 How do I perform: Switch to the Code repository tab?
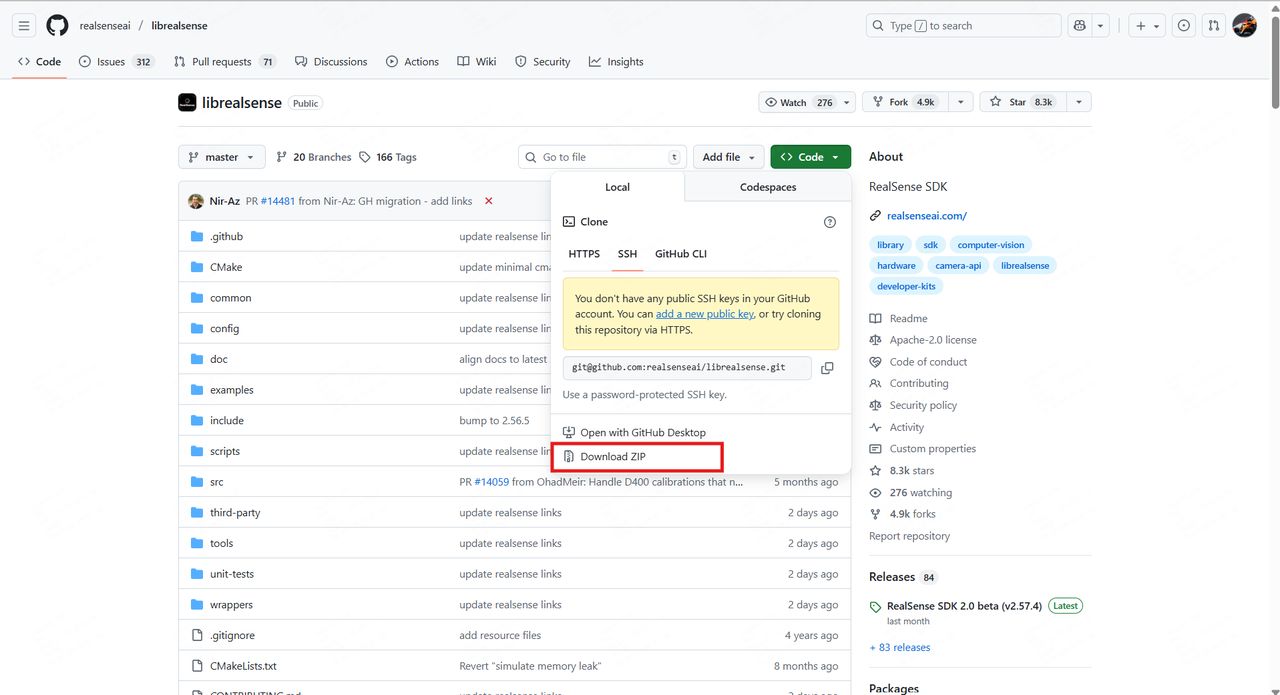[x=40, y=62]
